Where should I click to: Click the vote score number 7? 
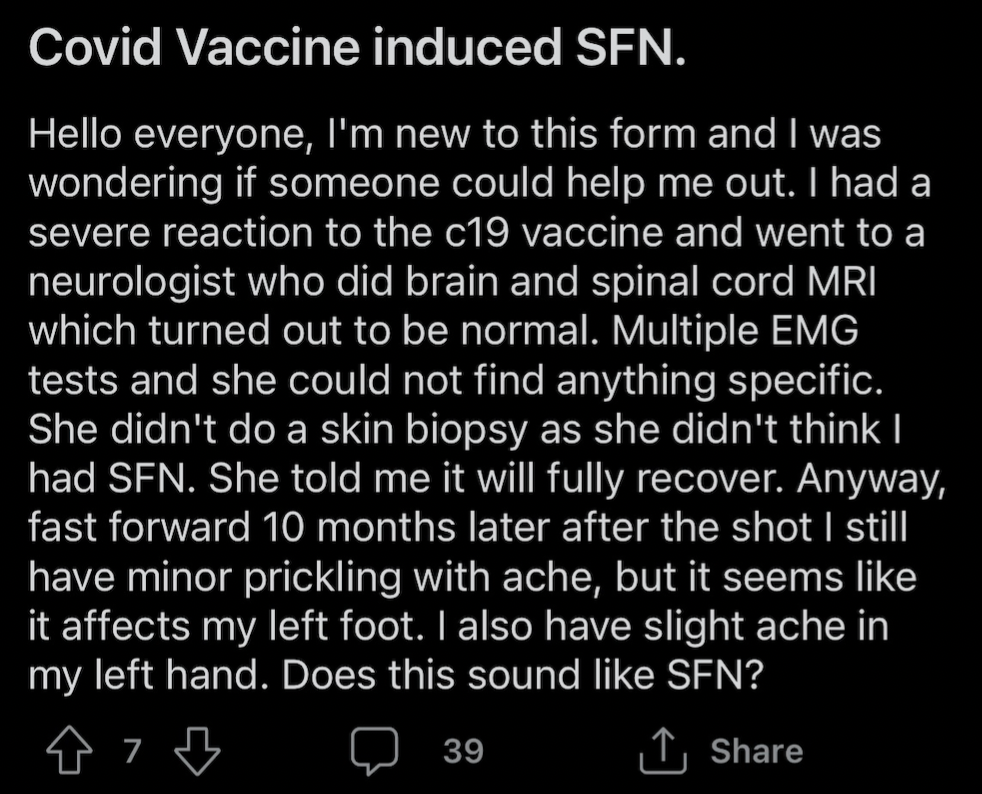point(132,751)
